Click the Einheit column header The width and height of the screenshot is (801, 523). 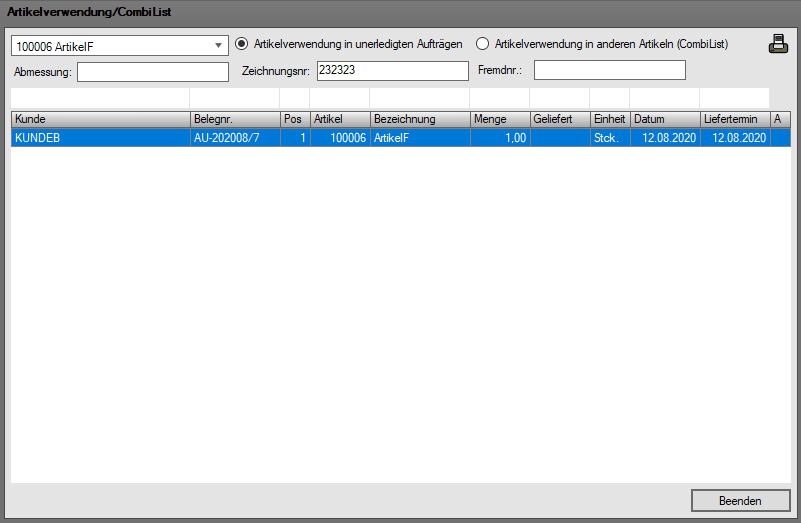609,119
